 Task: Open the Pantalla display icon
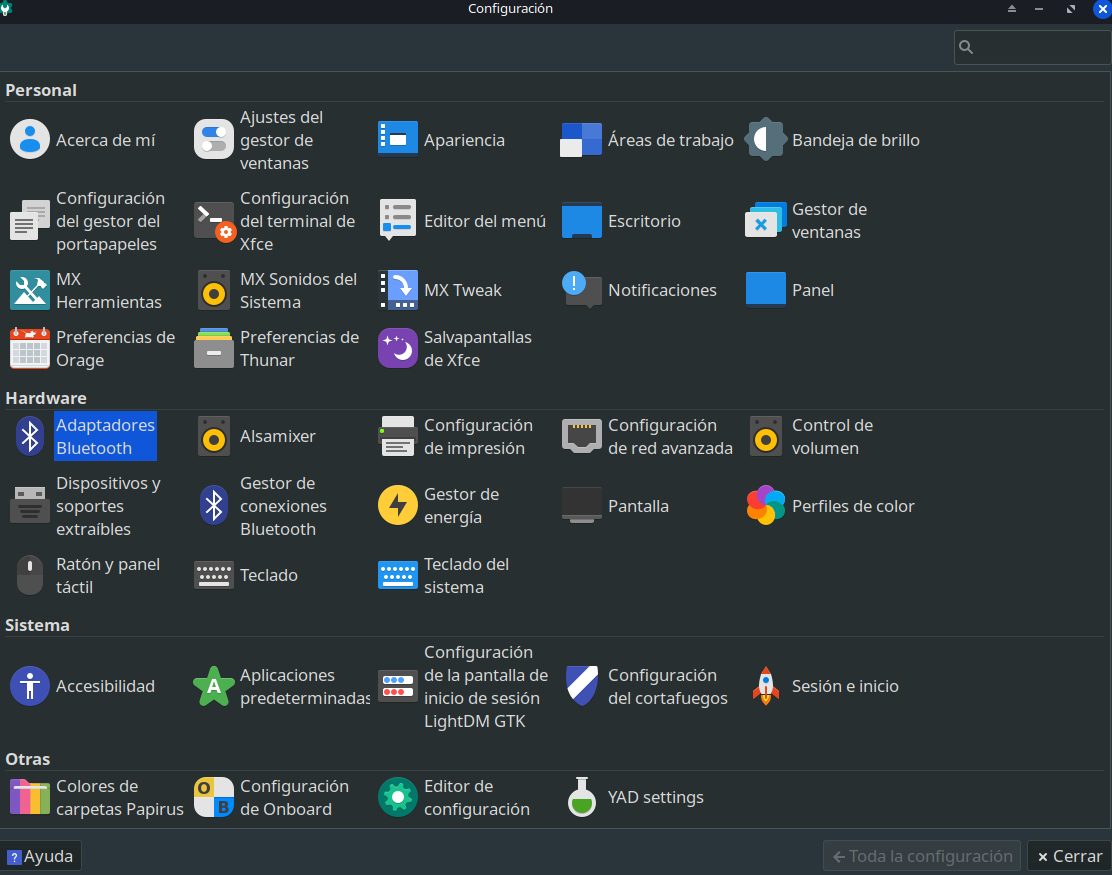[x=582, y=506]
